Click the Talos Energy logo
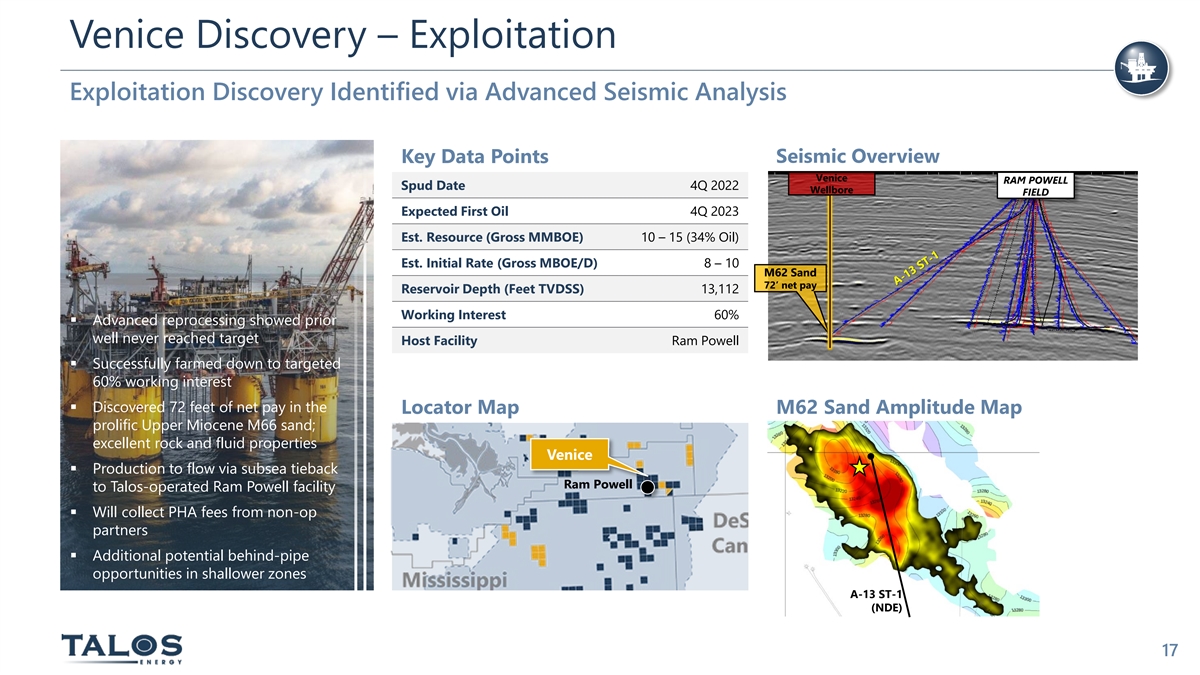The height and width of the screenshot is (675, 1200). pyautogui.click(x=121, y=648)
